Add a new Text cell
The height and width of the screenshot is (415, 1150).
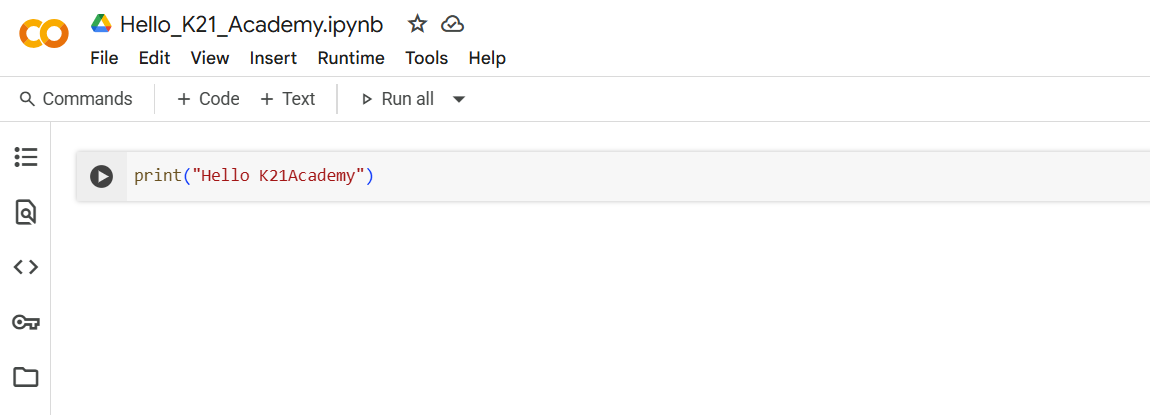point(288,99)
